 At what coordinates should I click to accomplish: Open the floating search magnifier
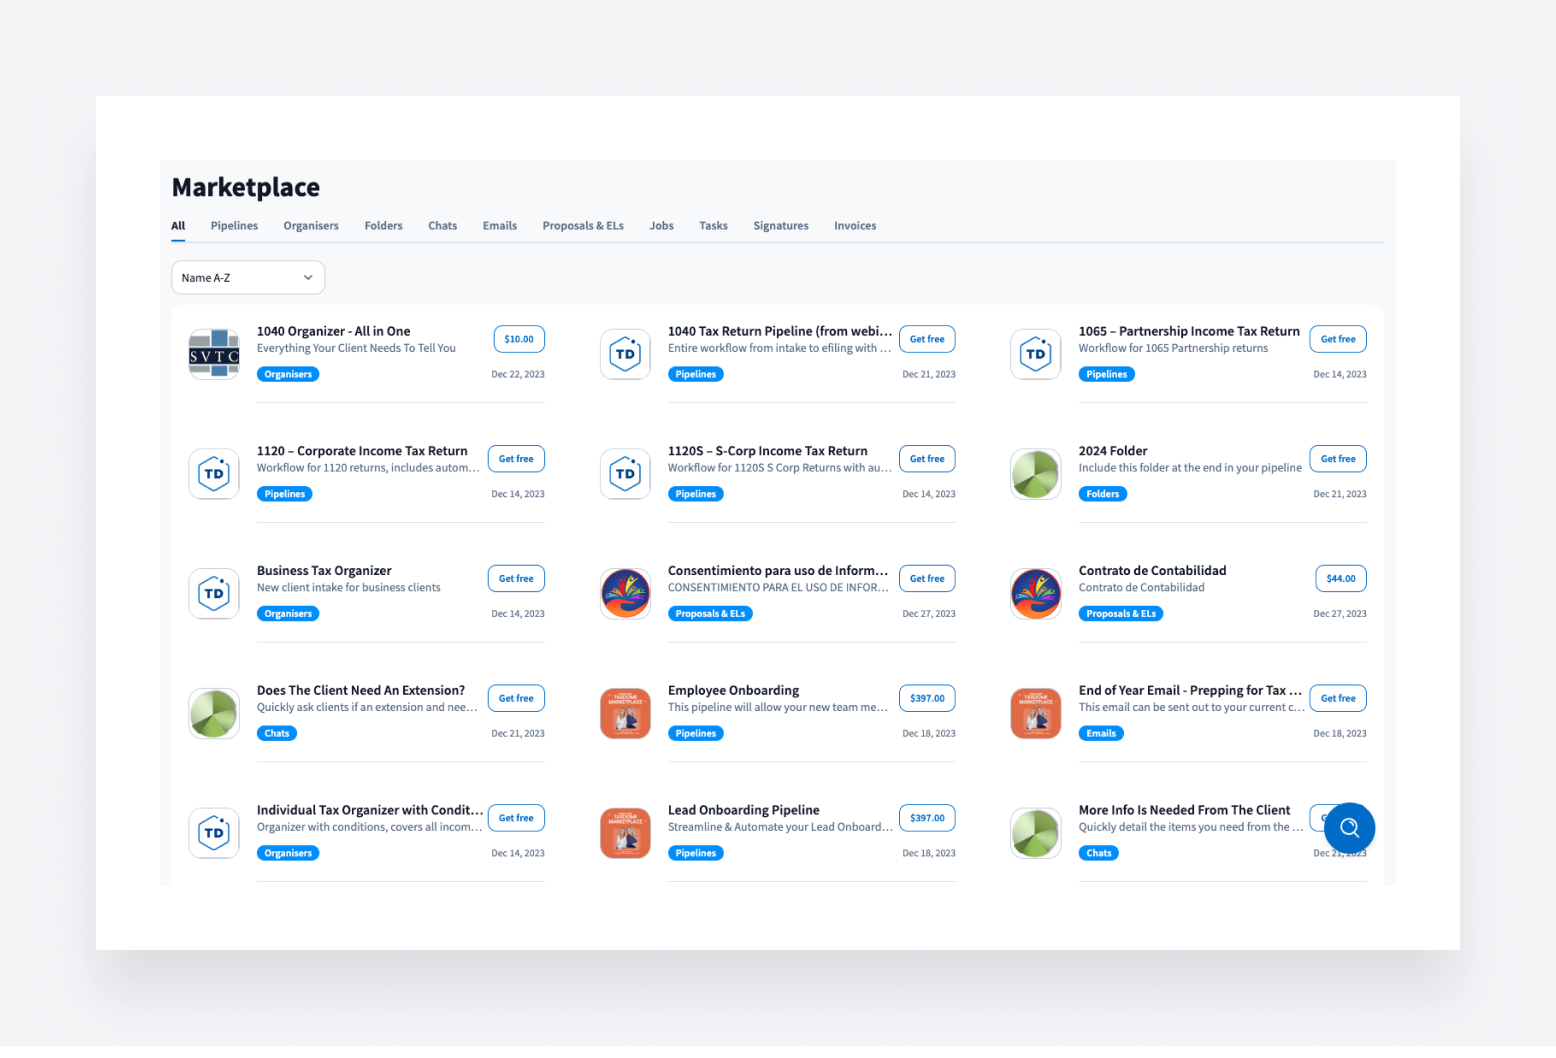tap(1349, 827)
